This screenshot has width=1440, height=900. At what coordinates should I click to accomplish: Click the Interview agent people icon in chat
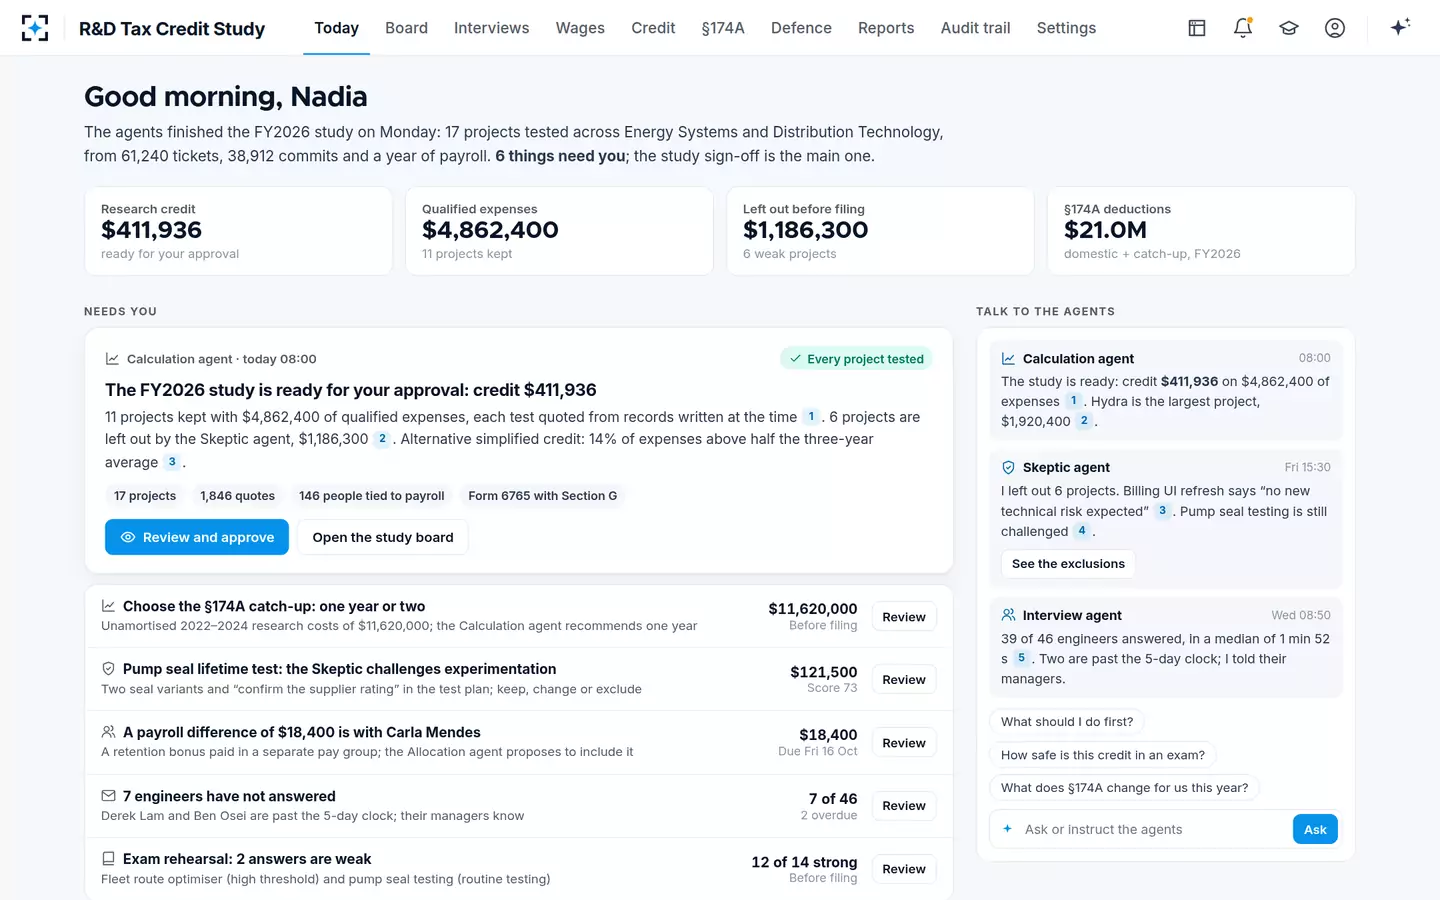(1008, 615)
